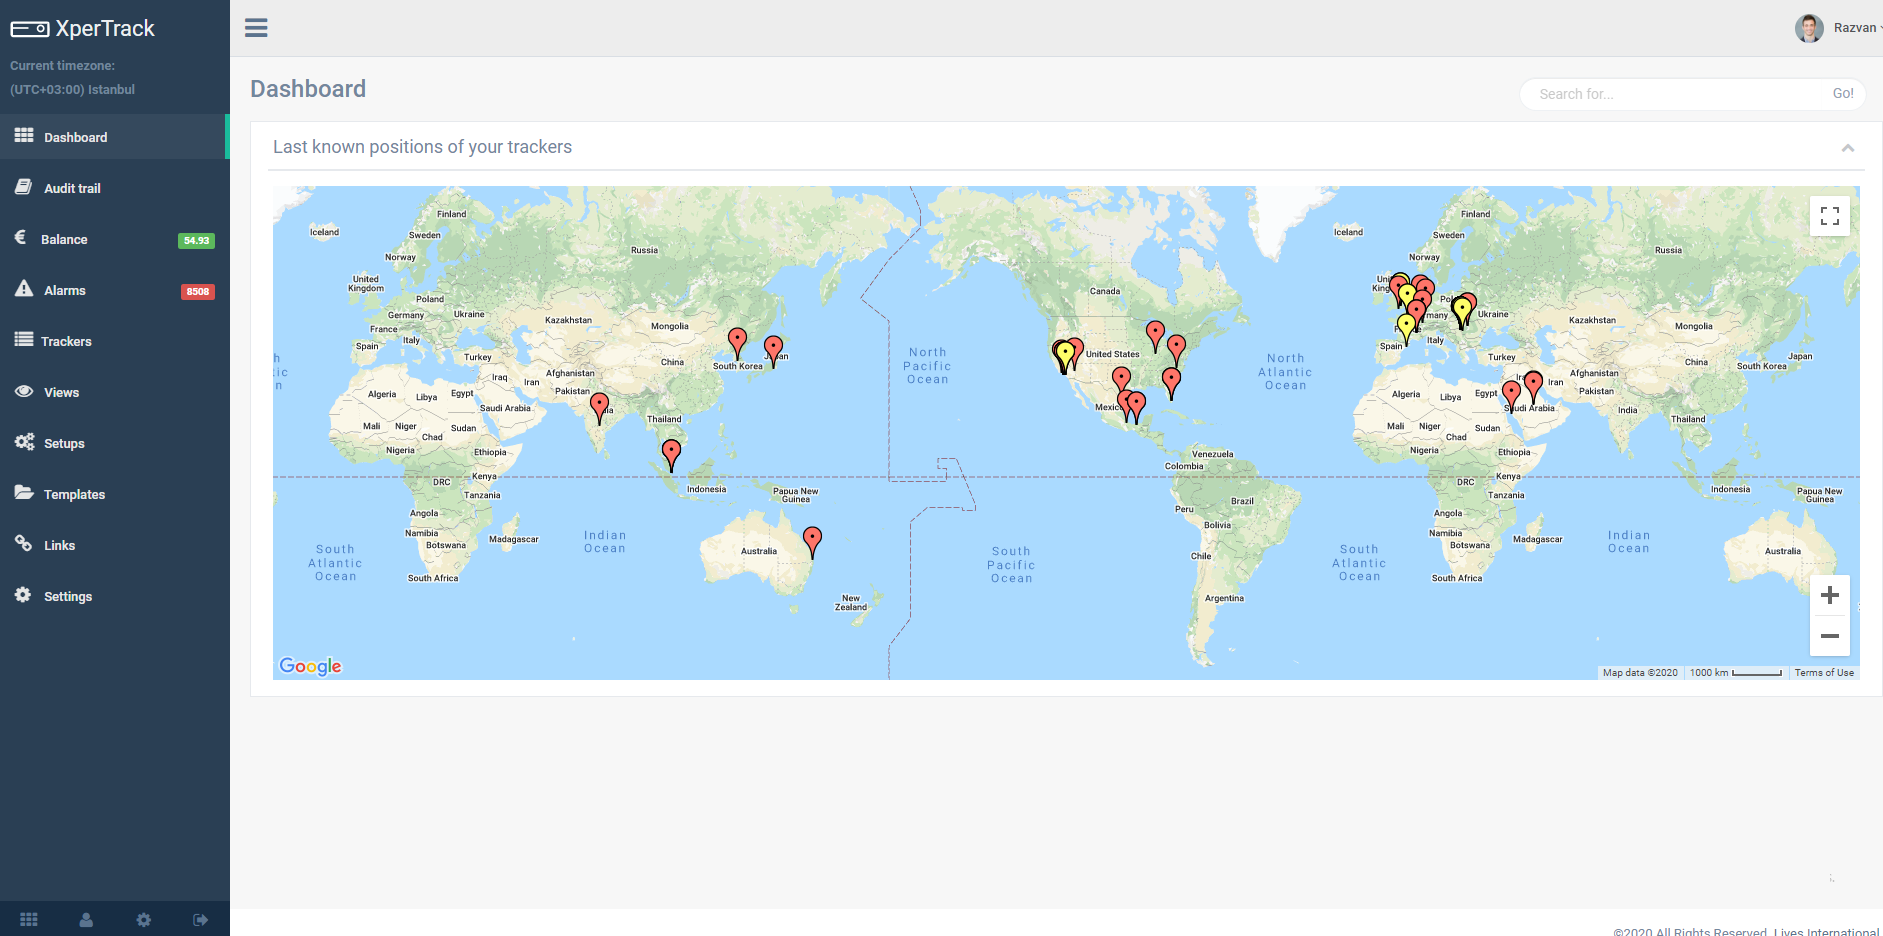This screenshot has height=936, width=1883.
Task: Zoom out on the map
Action: tap(1829, 636)
